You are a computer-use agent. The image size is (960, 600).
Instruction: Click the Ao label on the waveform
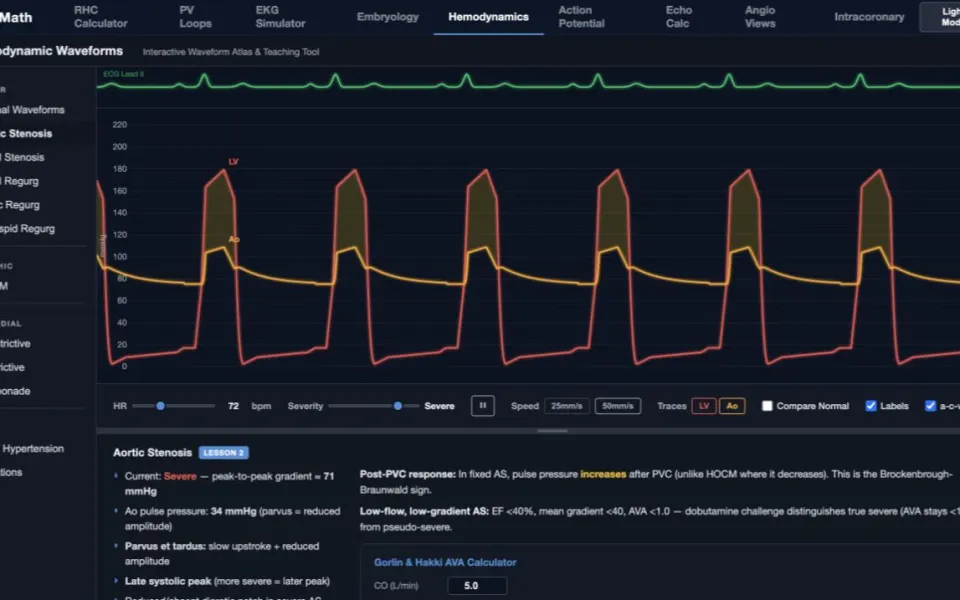click(x=234, y=239)
